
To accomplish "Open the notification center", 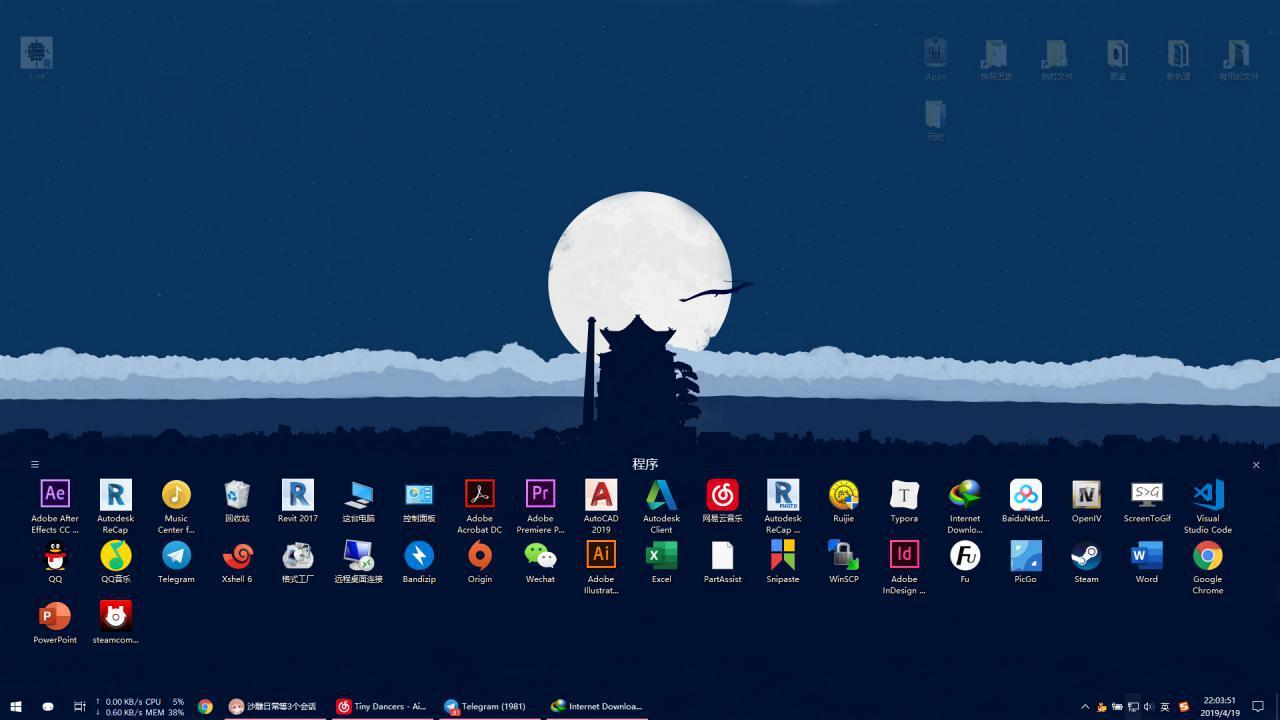I will pyautogui.click(x=1259, y=706).
